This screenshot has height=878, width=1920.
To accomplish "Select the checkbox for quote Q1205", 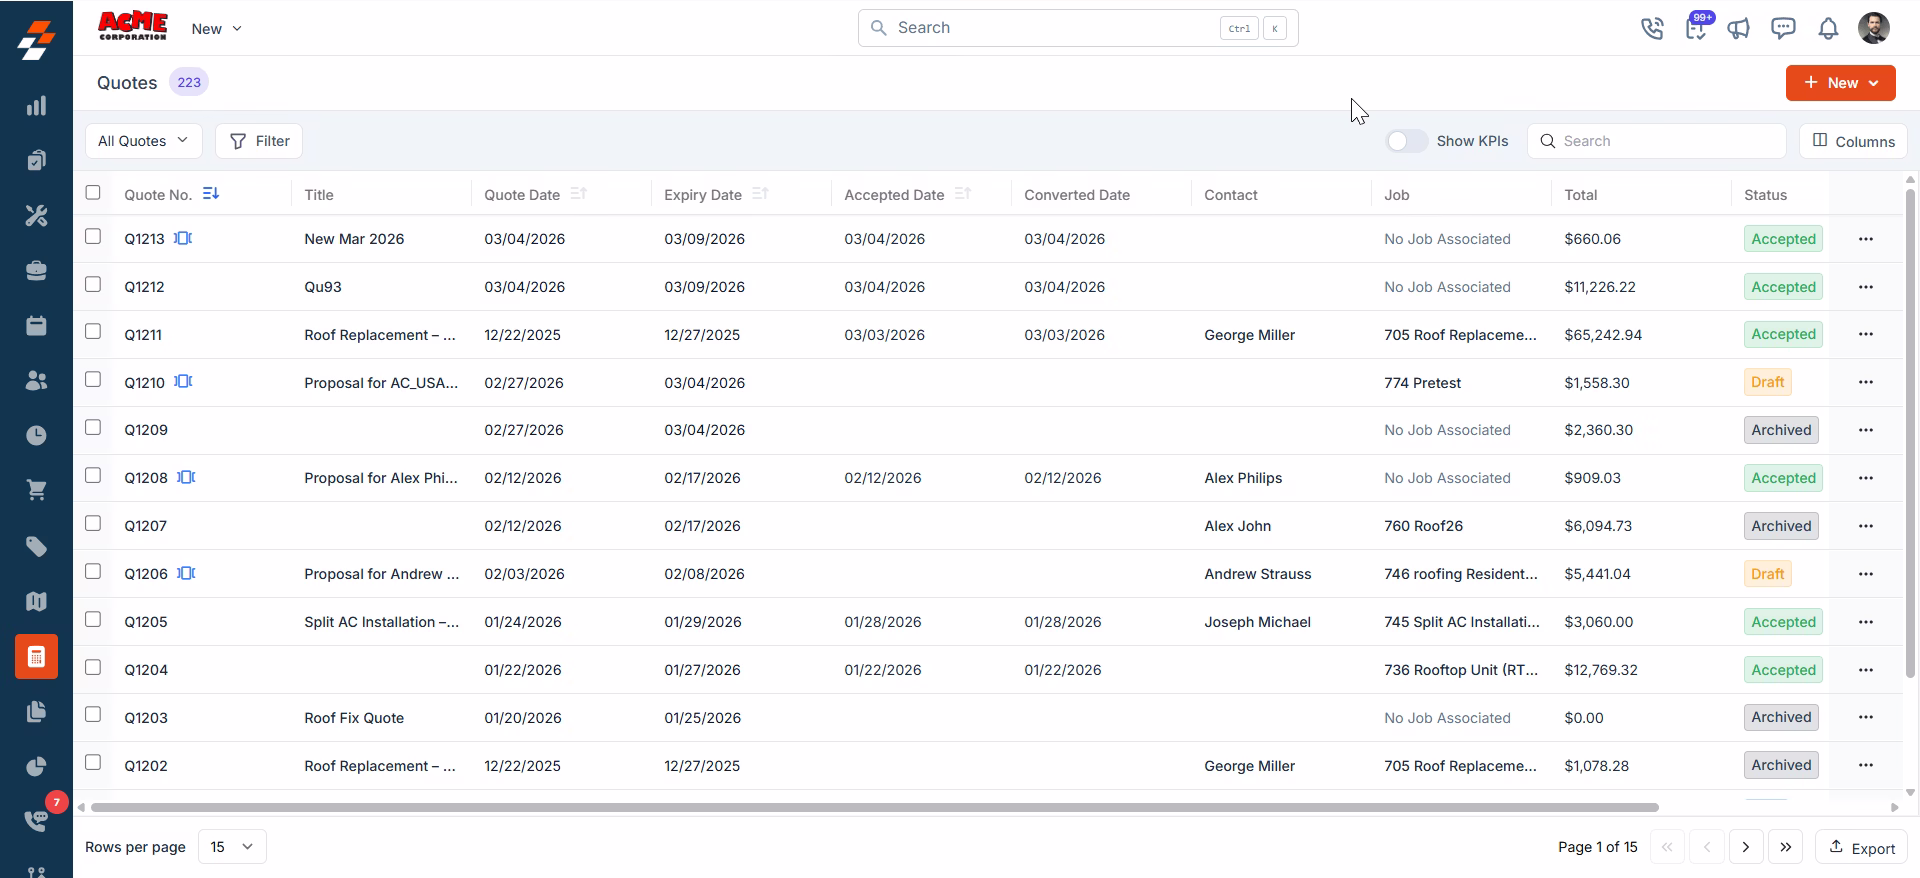I will tap(93, 619).
